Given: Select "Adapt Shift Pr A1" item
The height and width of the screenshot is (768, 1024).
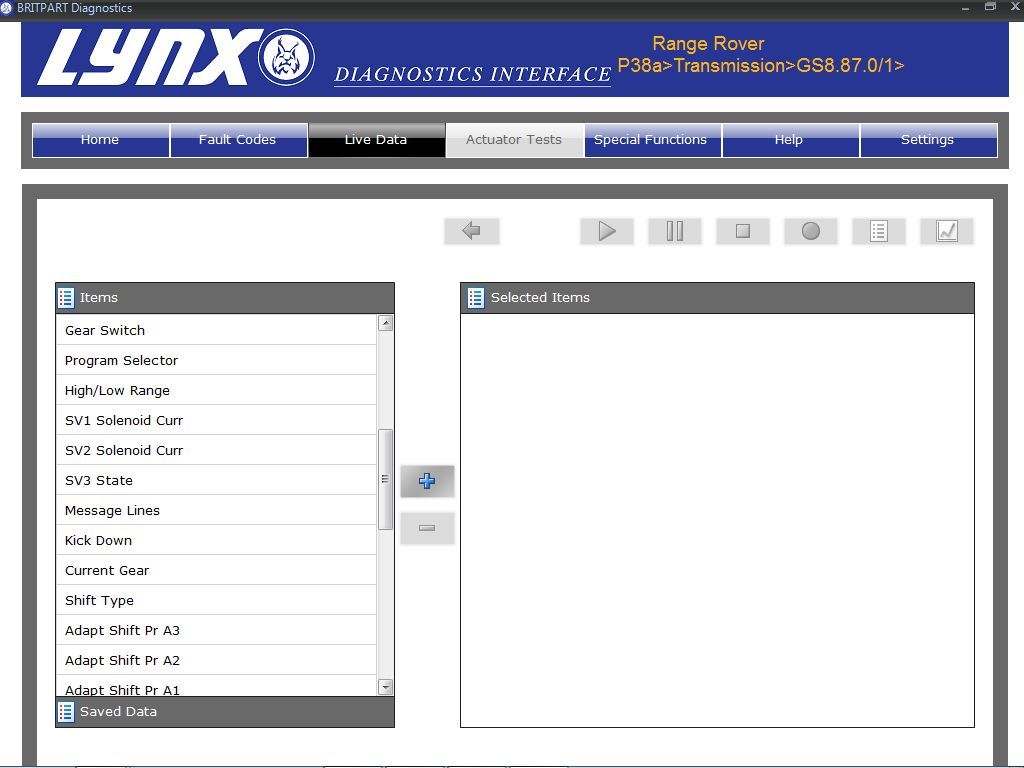Looking at the screenshot, I should tap(216, 686).
